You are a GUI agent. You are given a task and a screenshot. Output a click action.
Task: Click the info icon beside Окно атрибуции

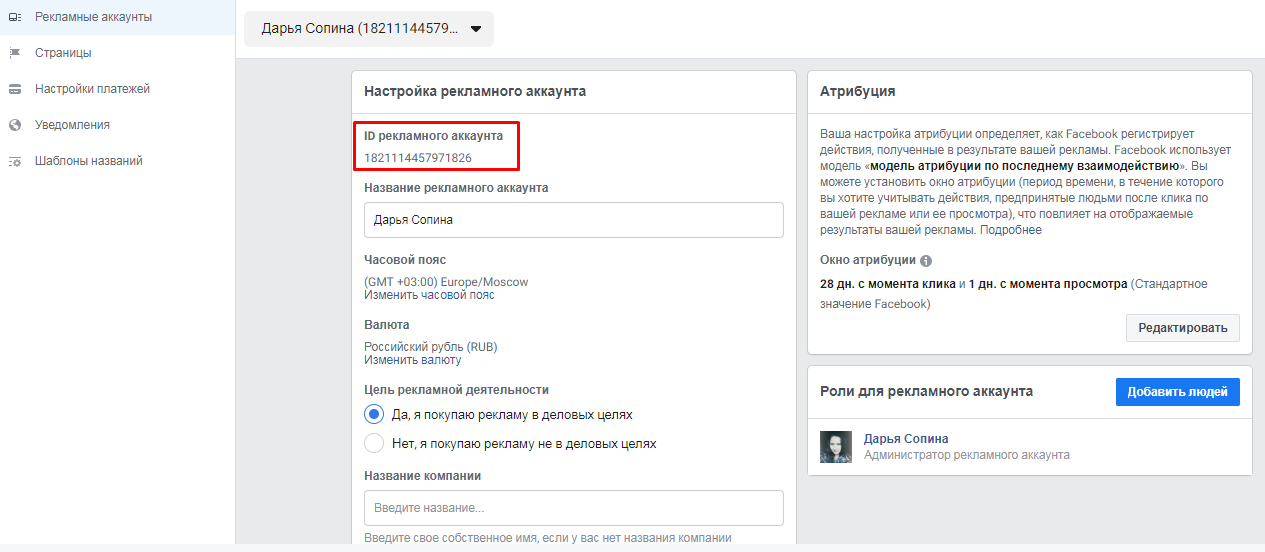pyautogui.click(x=926, y=261)
